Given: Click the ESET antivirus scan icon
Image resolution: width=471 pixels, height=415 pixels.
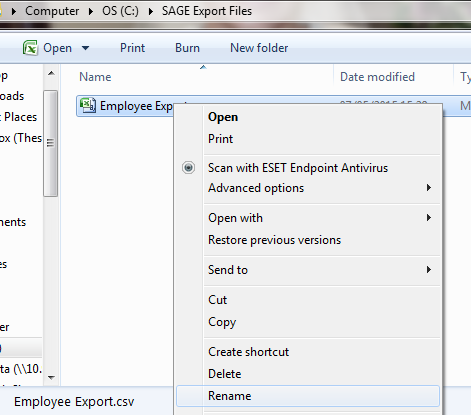Looking at the screenshot, I should [x=188, y=167].
